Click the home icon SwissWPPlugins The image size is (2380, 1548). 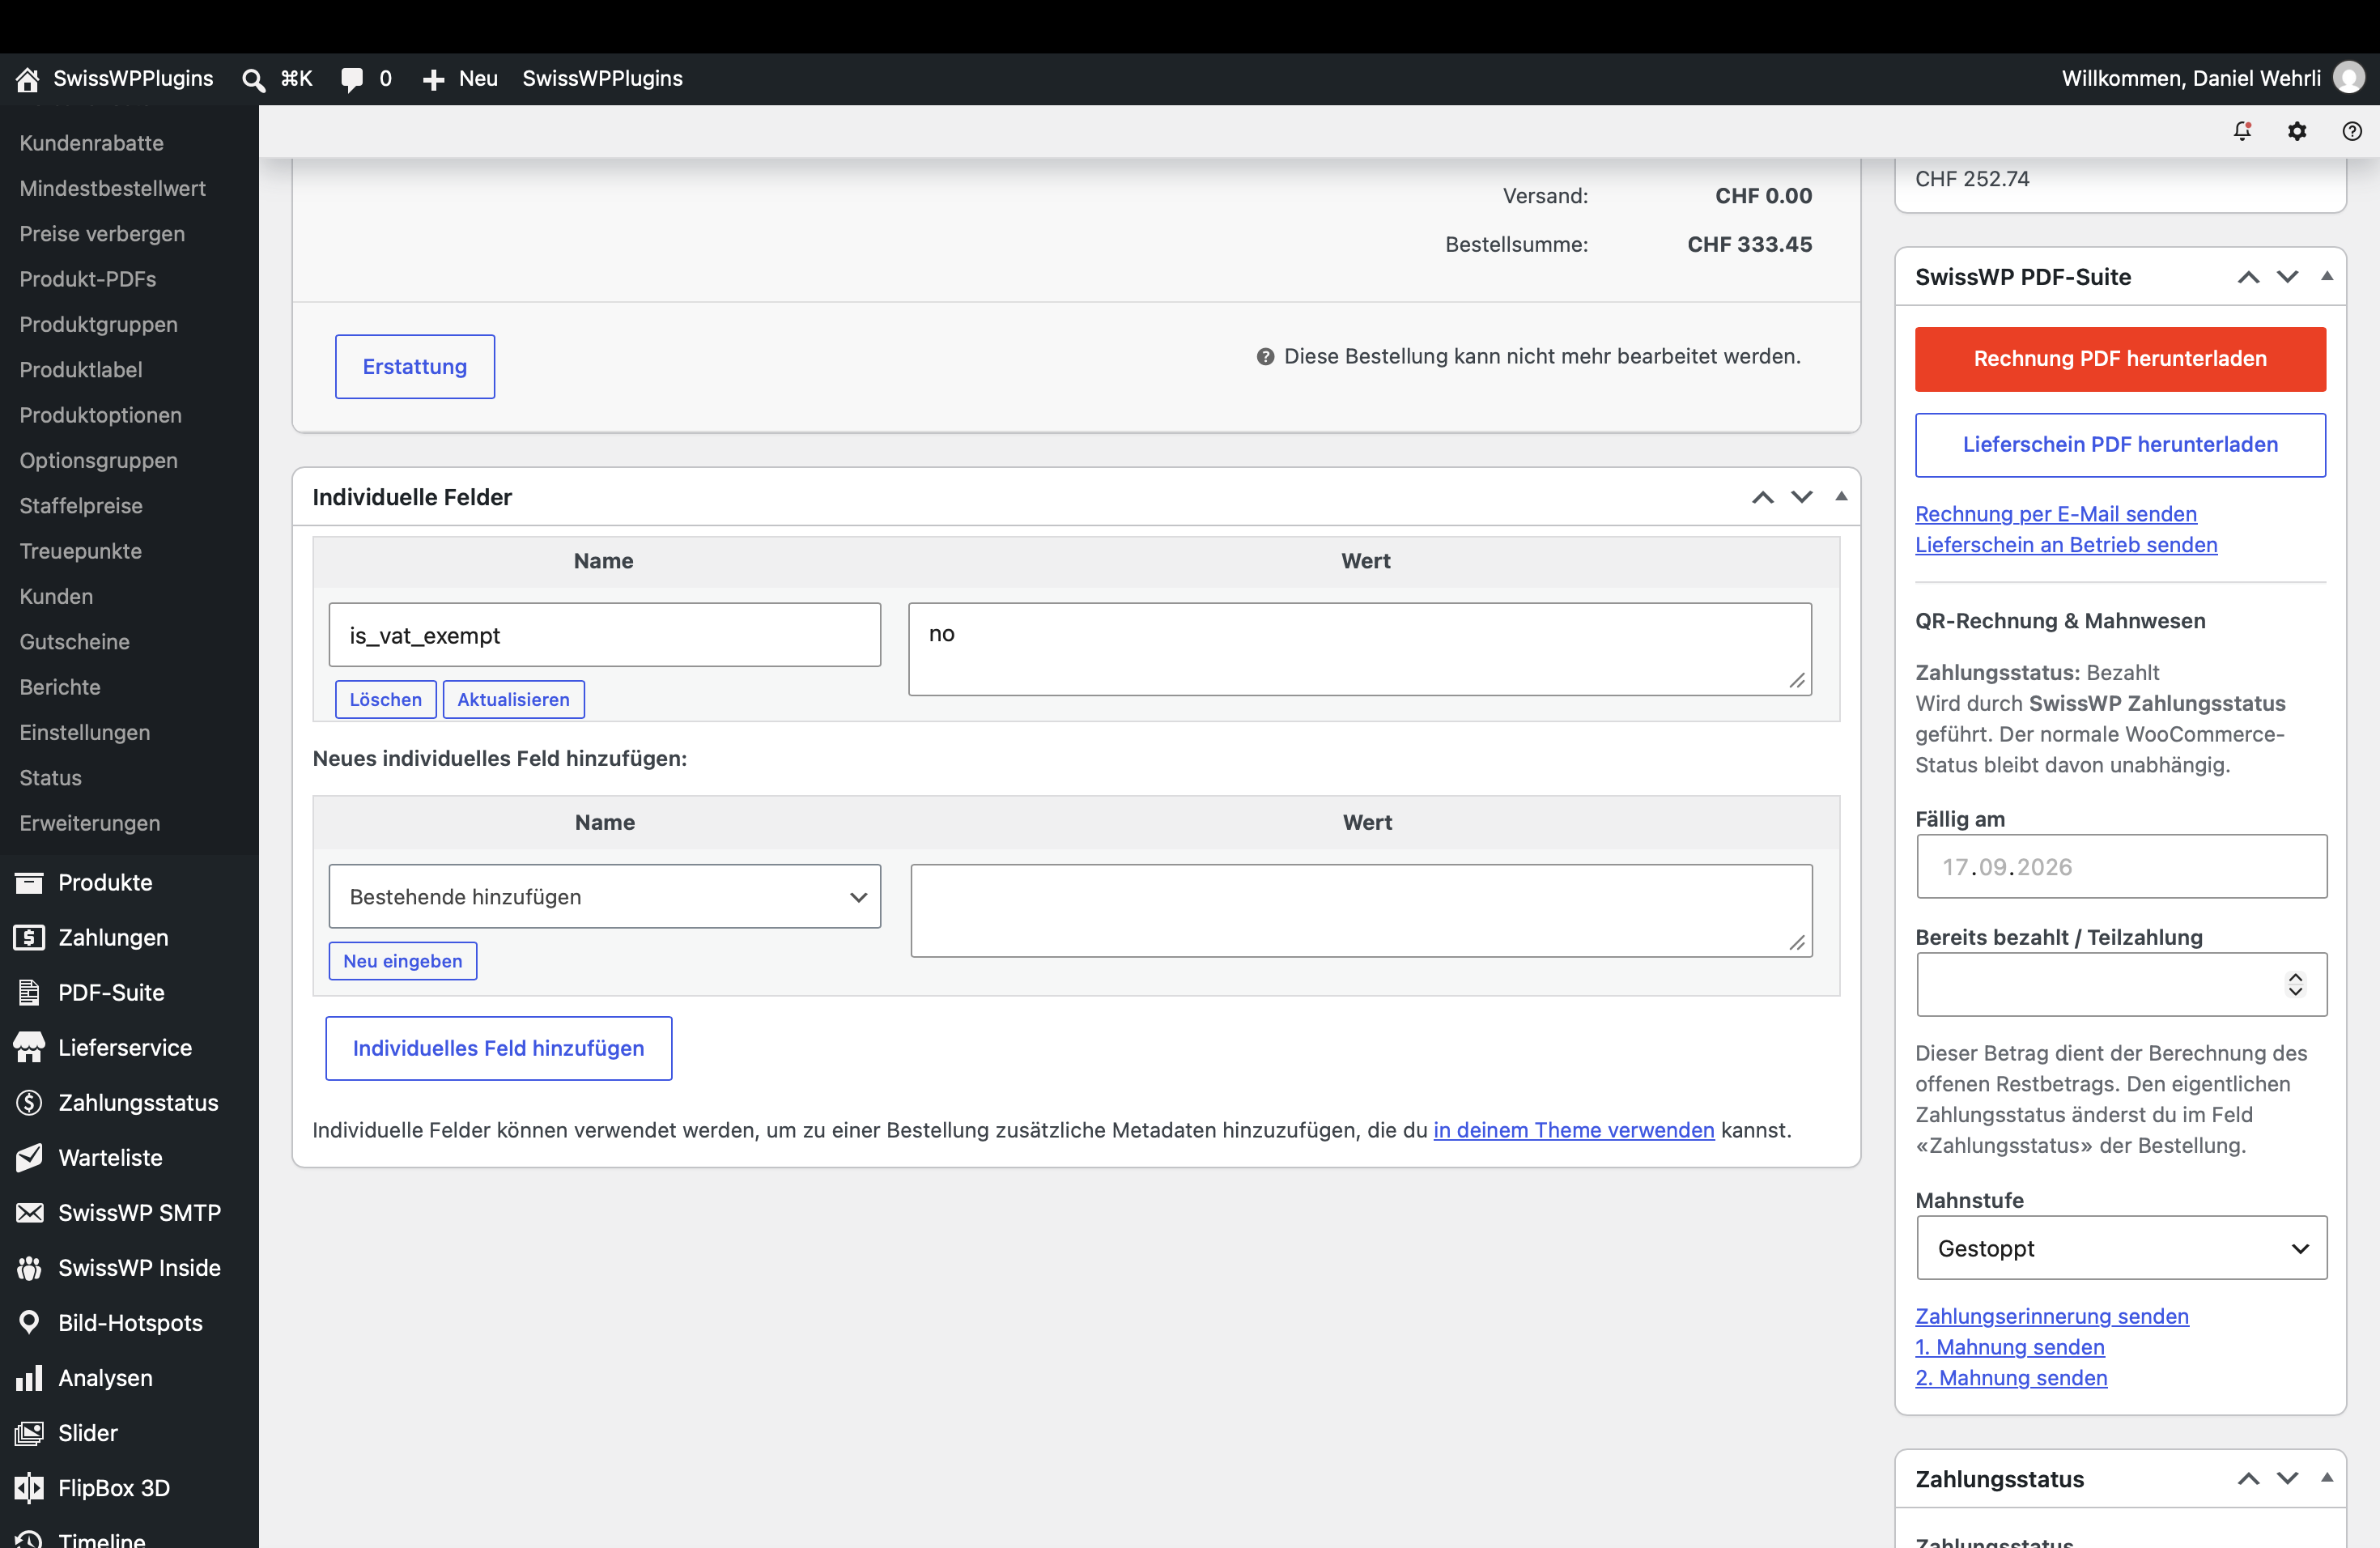[27, 79]
